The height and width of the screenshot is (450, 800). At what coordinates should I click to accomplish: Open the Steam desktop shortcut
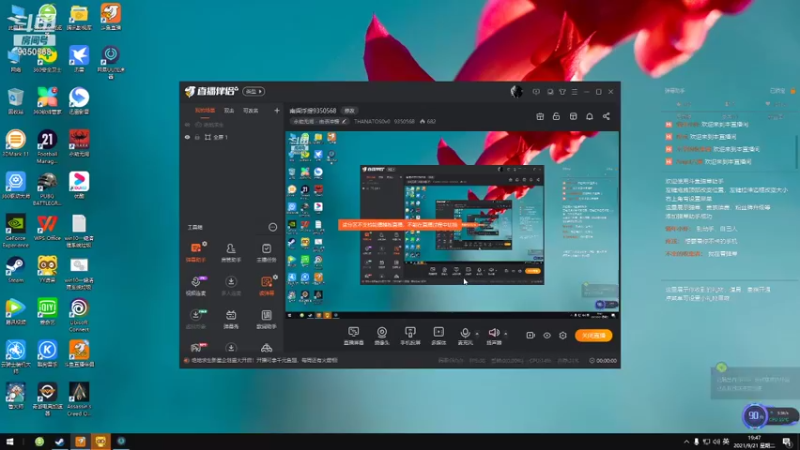click(x=15, y=270)
